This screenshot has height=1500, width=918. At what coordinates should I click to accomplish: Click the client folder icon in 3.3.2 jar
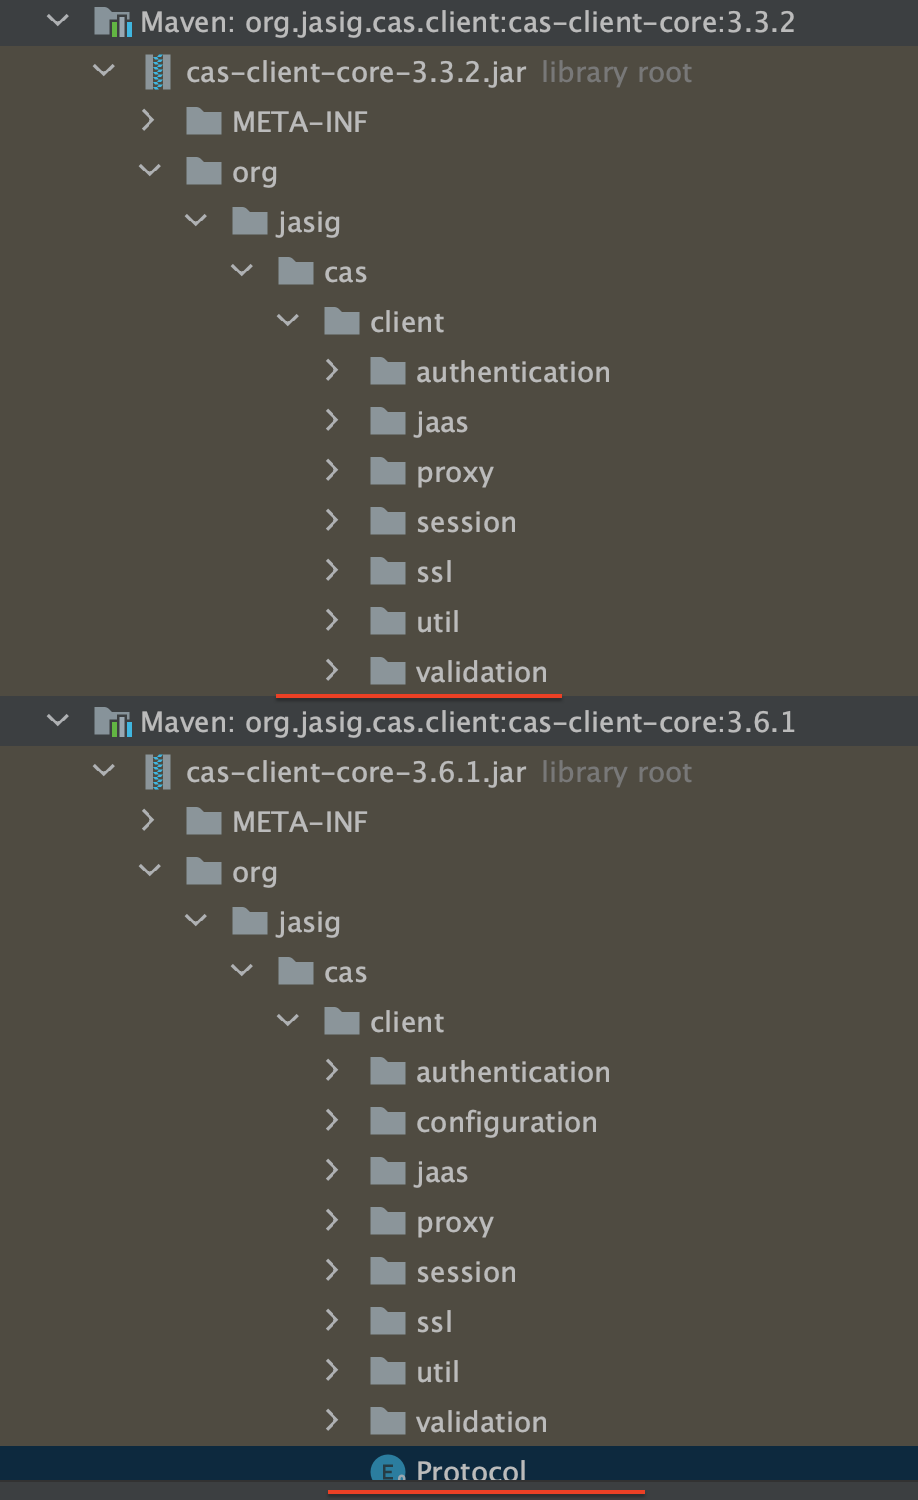point(342,321)
